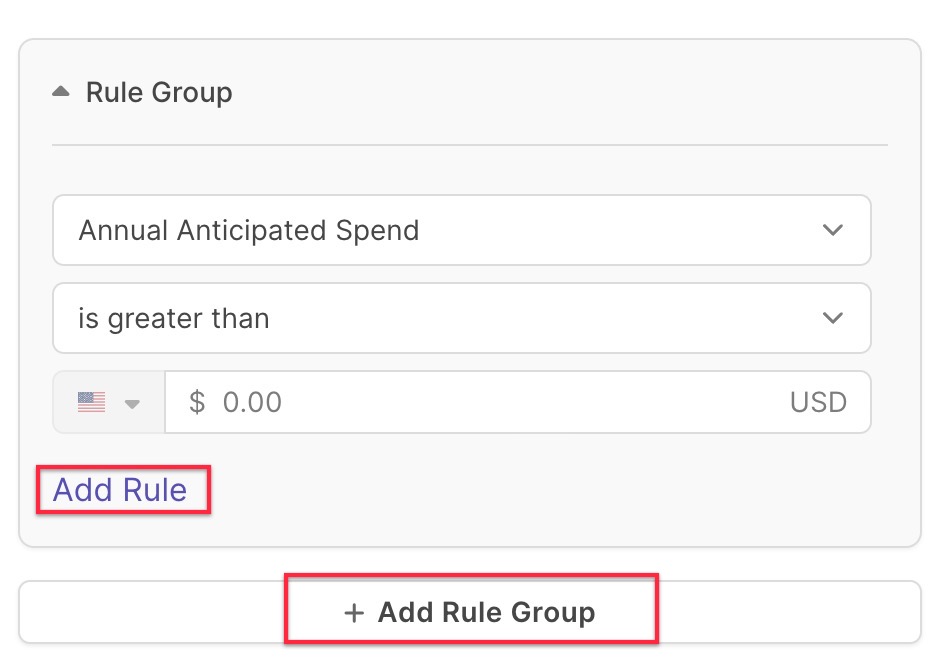Collapse the Rule Group with the triangle icon
Screen dimensions: 948x668
(61, 92)
